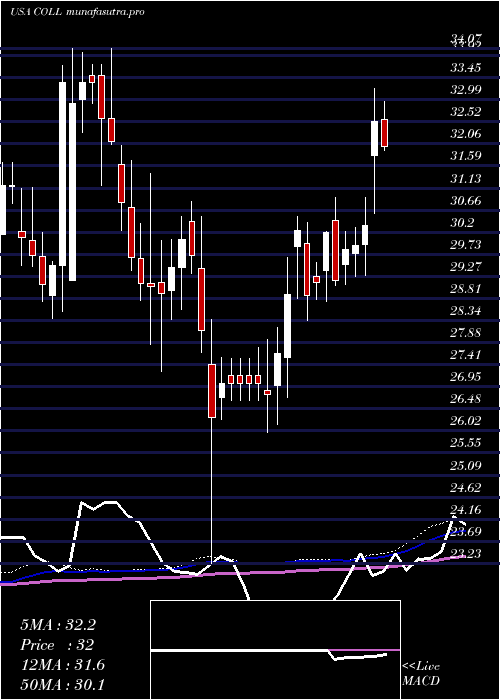Viewport: 500px width, 700px height.
Task: Click inside the MACD inset panel
Action: pyautogui.click(x=275, y=650)
